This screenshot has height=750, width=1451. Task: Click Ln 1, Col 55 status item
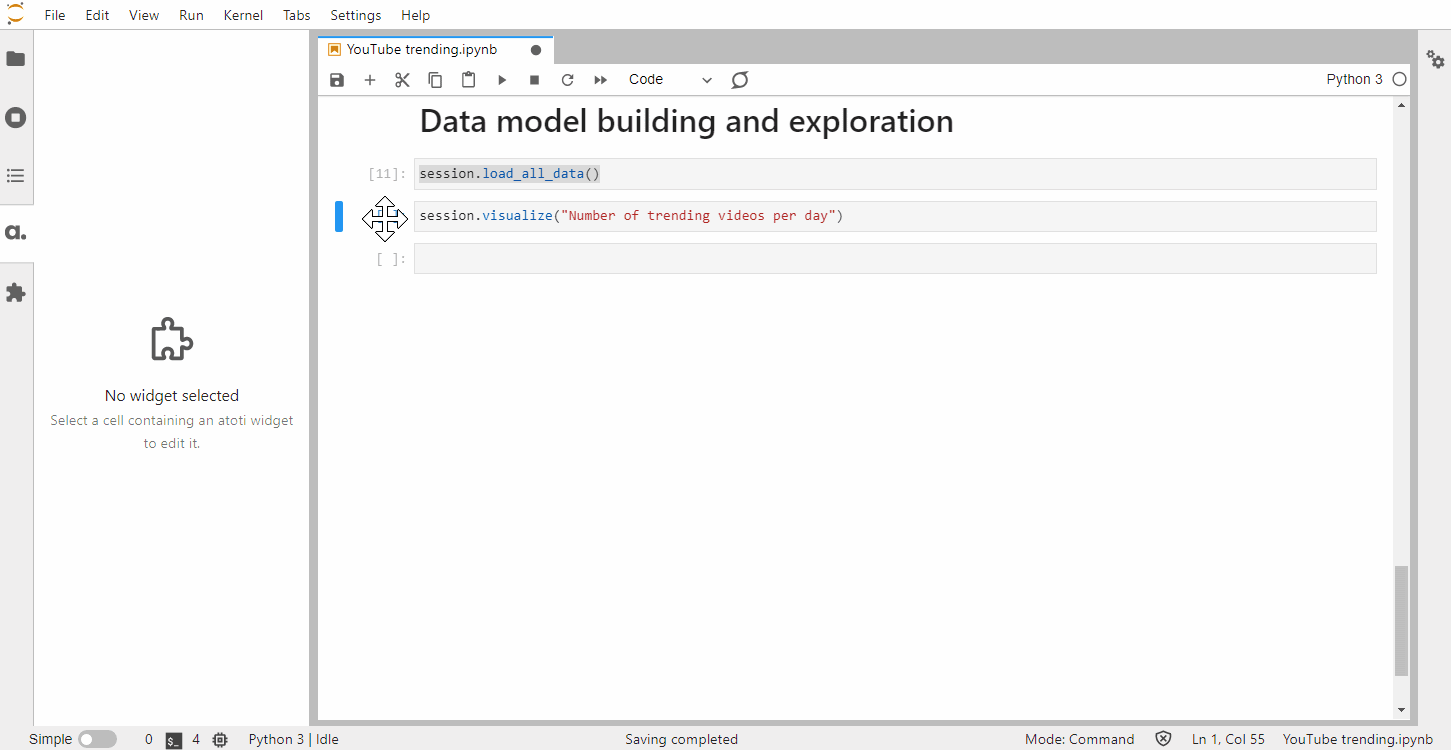click(1228, 740)
